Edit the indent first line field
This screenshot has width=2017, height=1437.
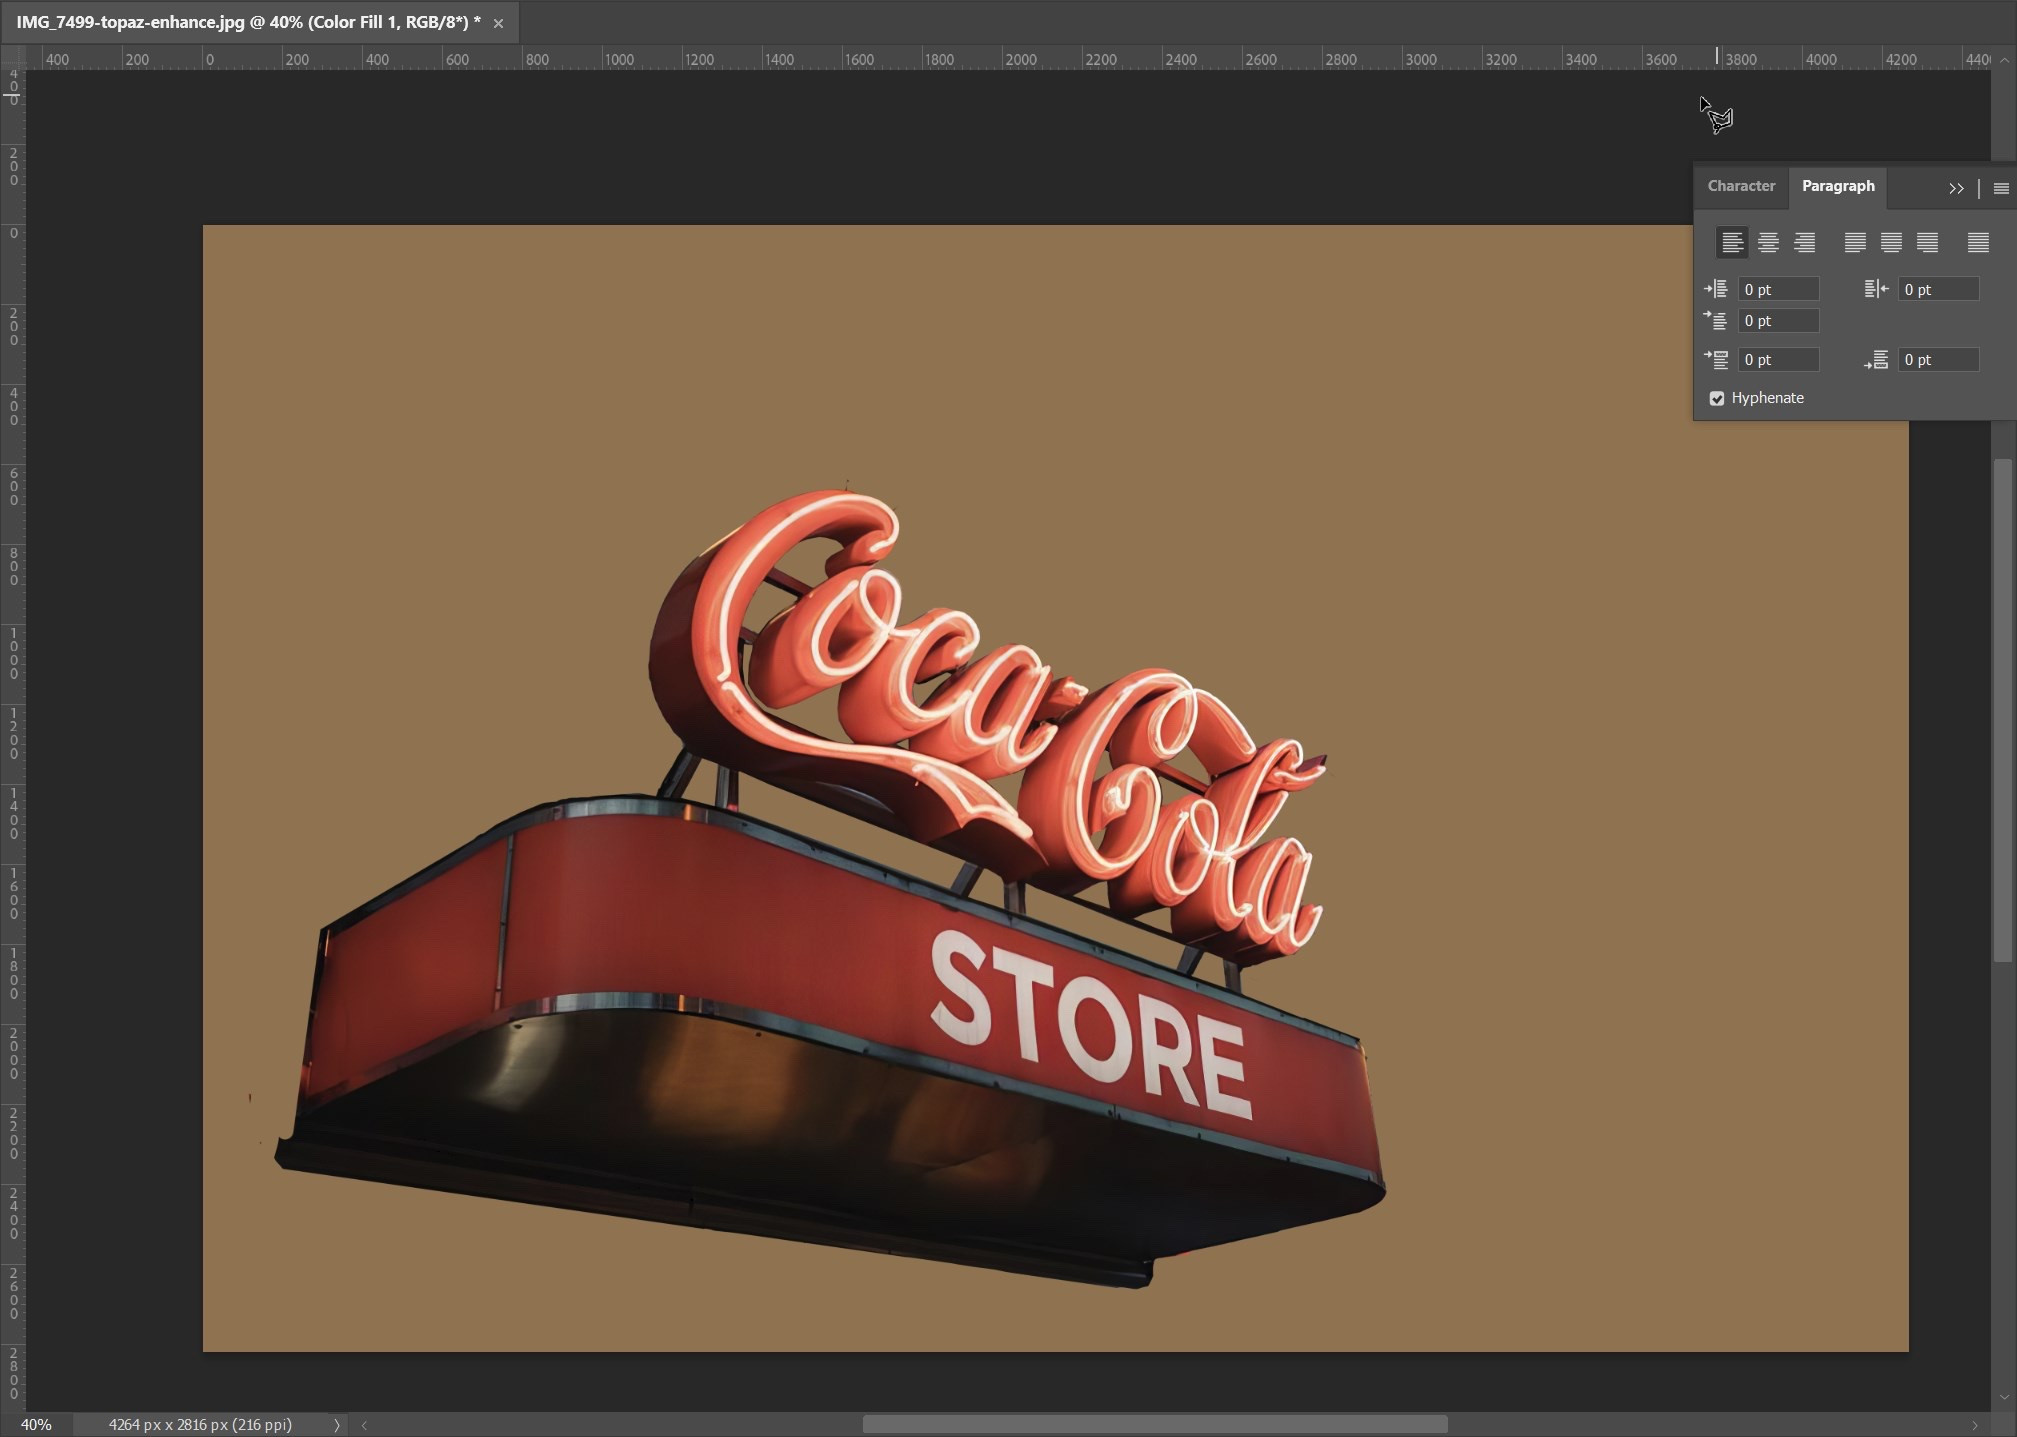pyautogui.click(x=1778, y=320)
